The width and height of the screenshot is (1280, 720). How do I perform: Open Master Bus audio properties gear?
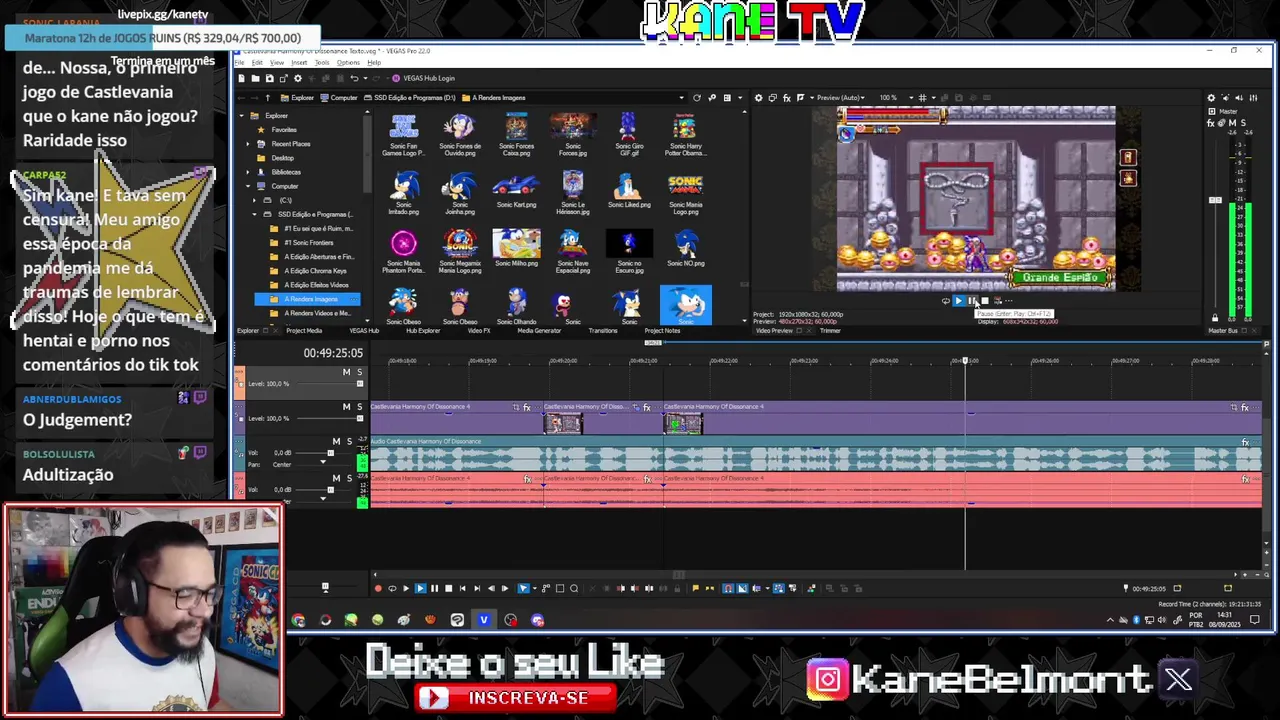pyautogui.click(x=1211, y=98)
